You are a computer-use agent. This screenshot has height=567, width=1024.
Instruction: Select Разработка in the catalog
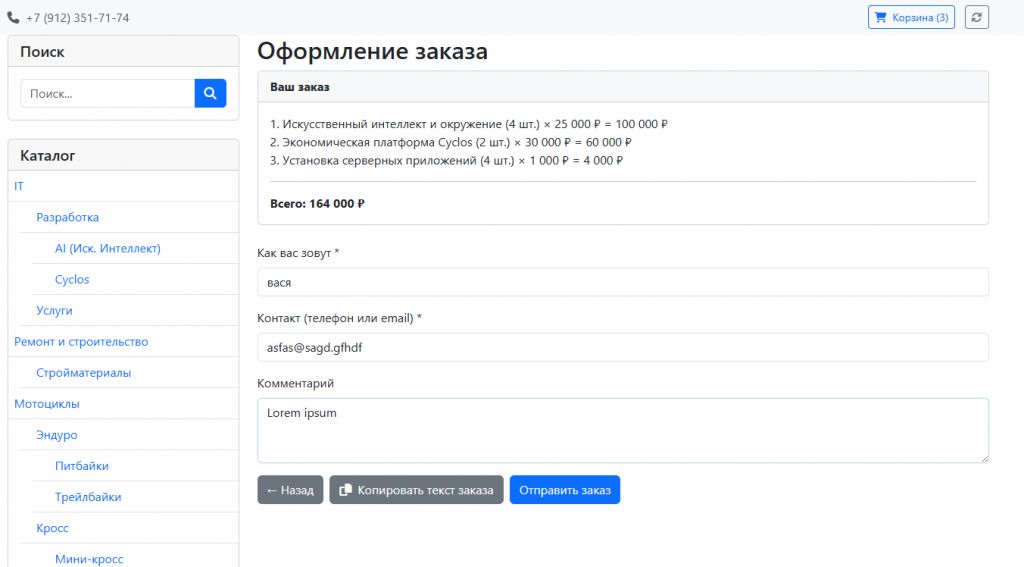pos(67,217)
